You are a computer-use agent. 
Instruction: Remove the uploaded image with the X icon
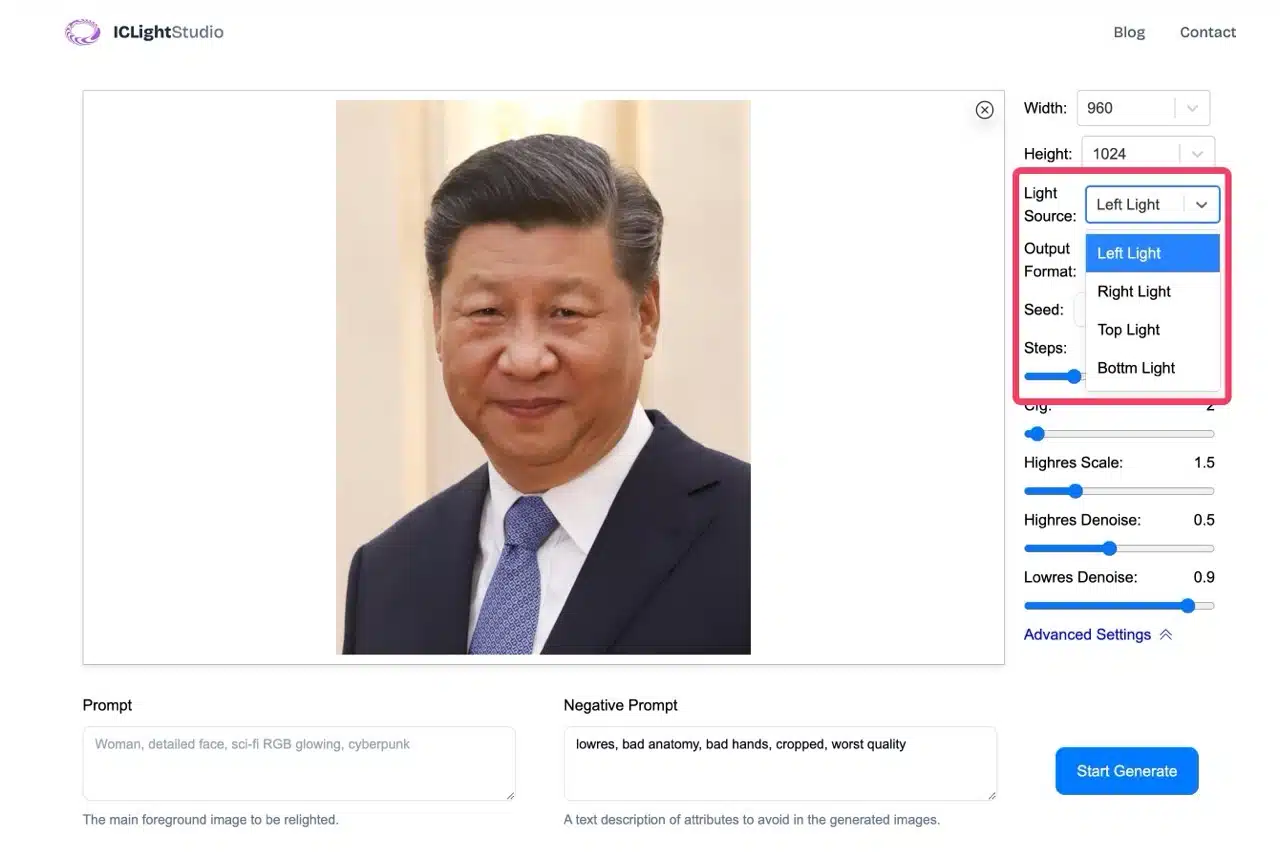tap(984, 110)
